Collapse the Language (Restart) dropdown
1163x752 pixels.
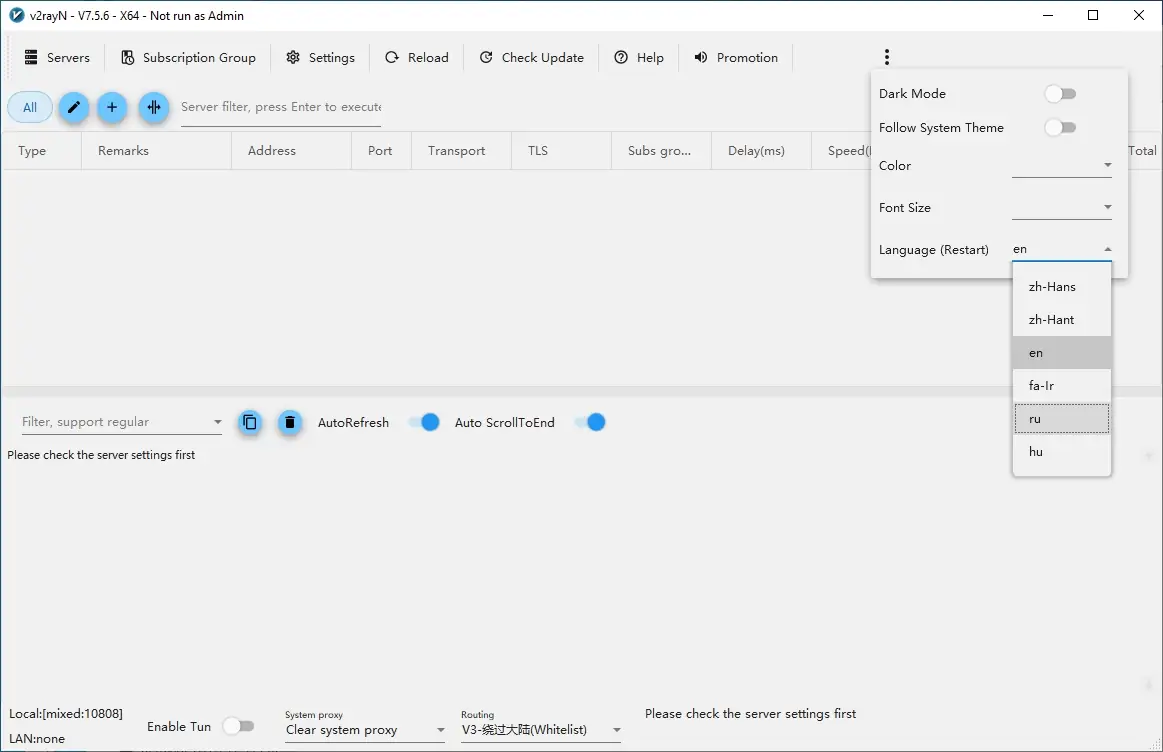(1062, 249)
